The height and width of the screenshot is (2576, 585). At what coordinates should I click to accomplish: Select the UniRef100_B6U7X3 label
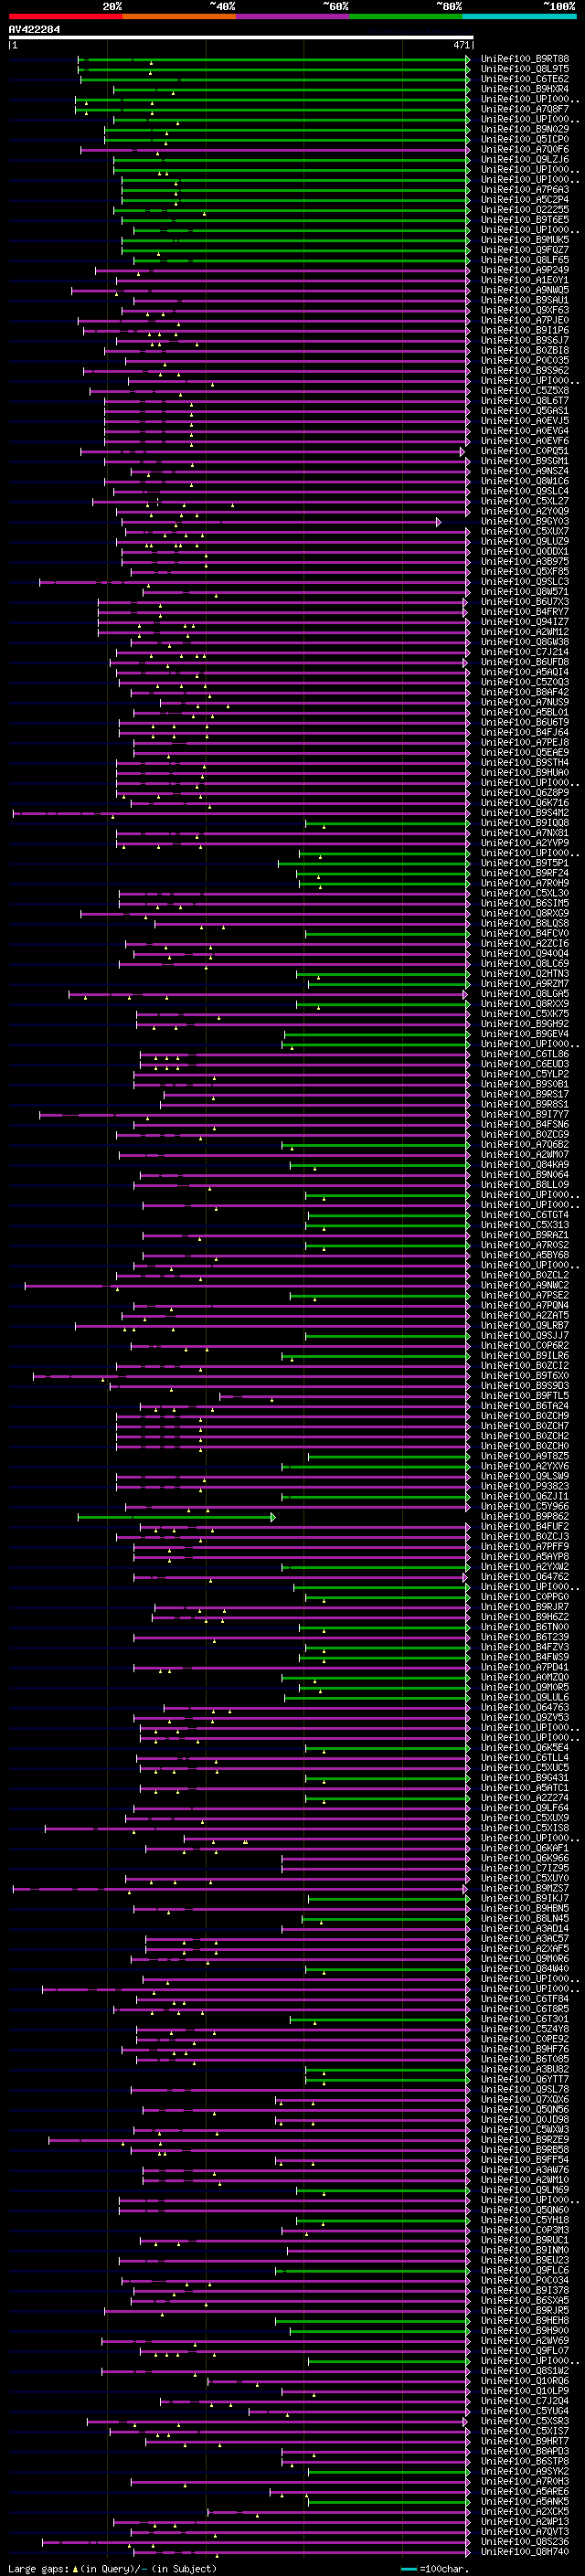point(524,602)
